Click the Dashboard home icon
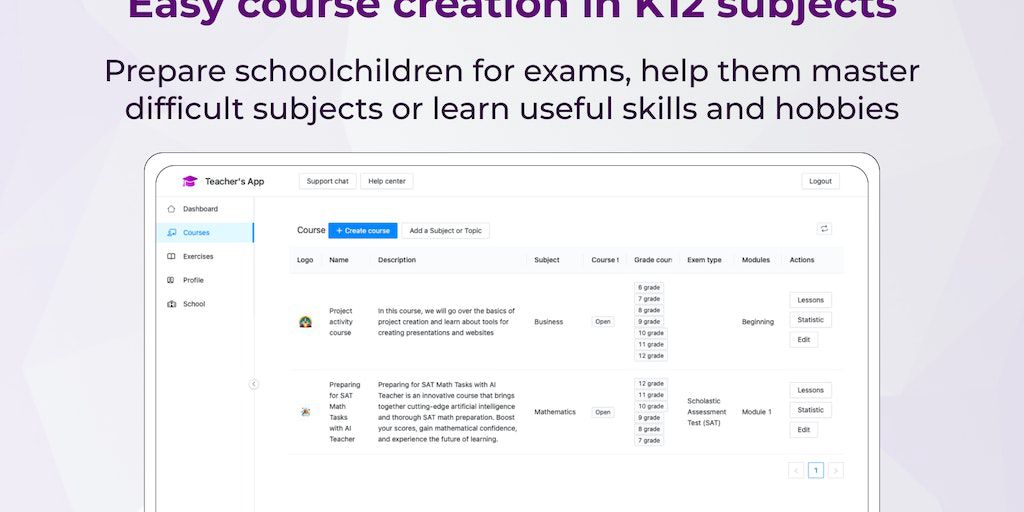 pos(171,209)
